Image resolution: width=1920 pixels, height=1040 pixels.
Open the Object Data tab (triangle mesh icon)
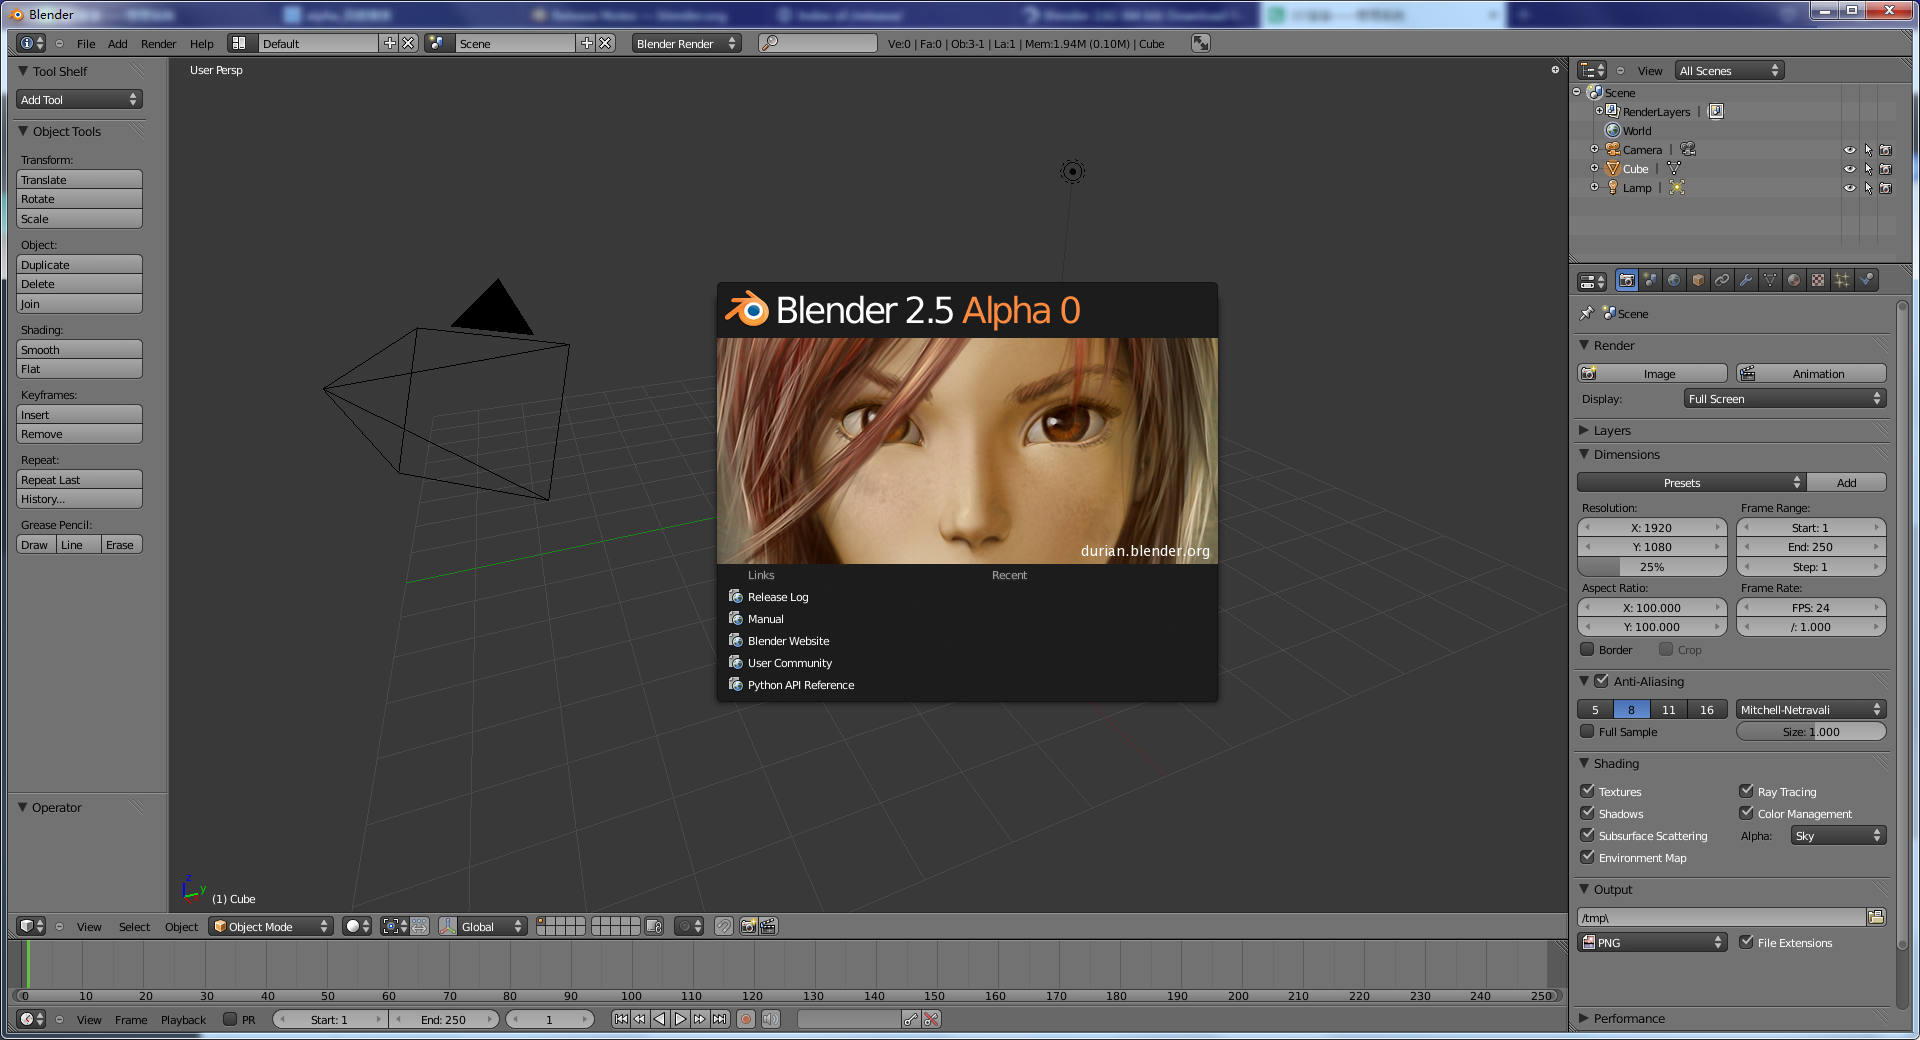click(1770, 281)
